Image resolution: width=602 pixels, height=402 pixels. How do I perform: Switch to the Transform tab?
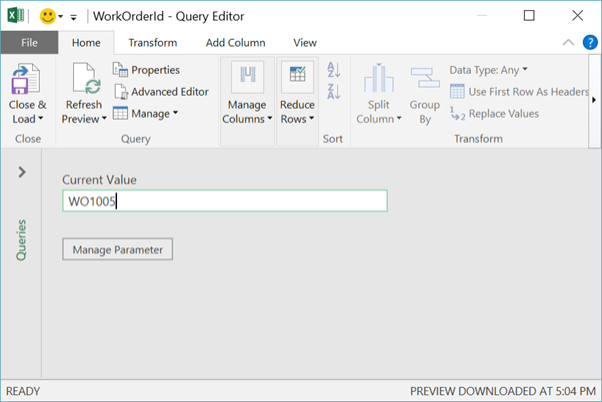coord(153,43)
